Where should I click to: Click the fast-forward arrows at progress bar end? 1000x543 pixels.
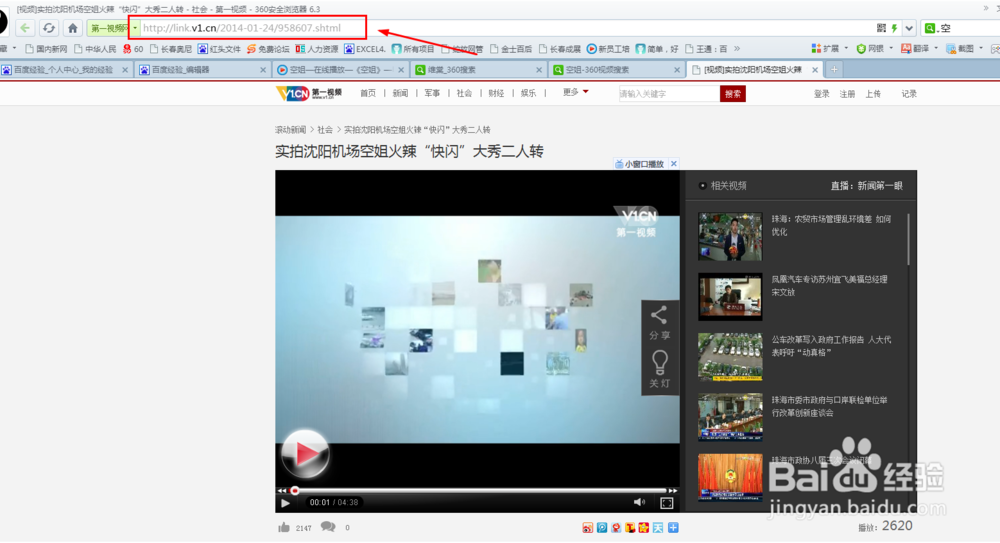tap(672, 491)
